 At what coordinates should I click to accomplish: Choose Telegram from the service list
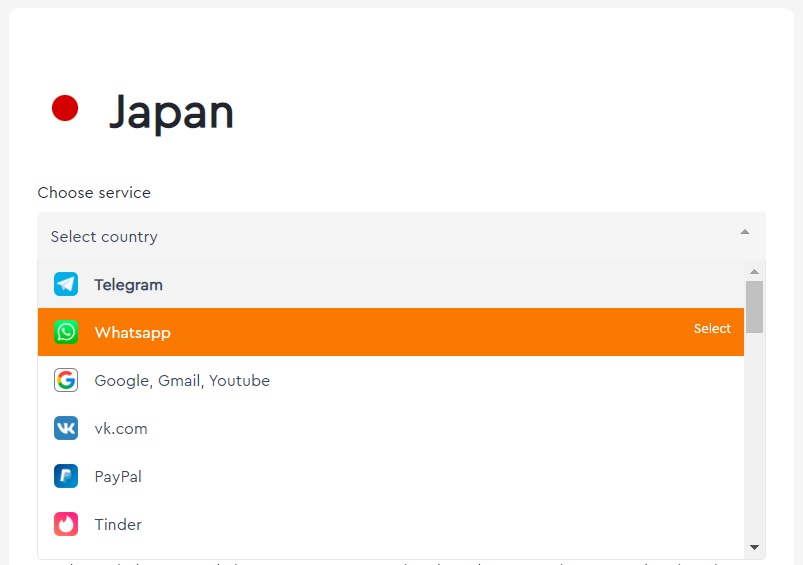[391, 284]
